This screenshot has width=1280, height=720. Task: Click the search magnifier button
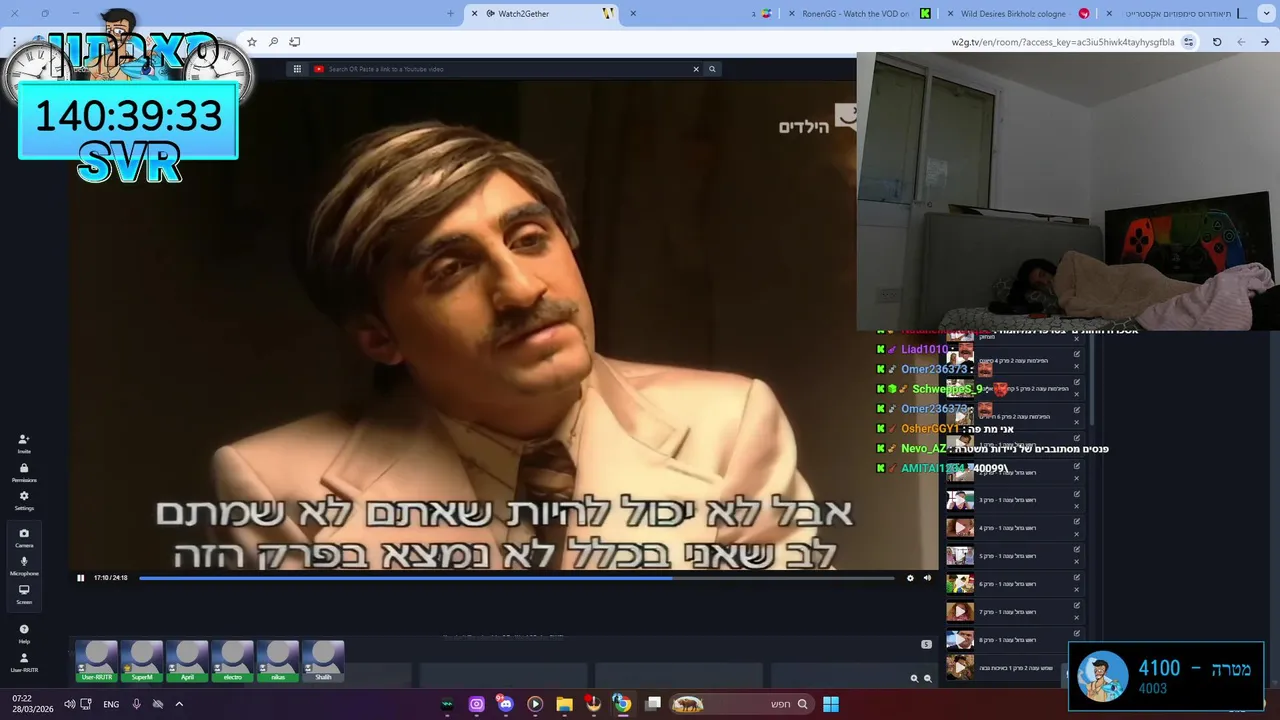(x=712, y=69)
